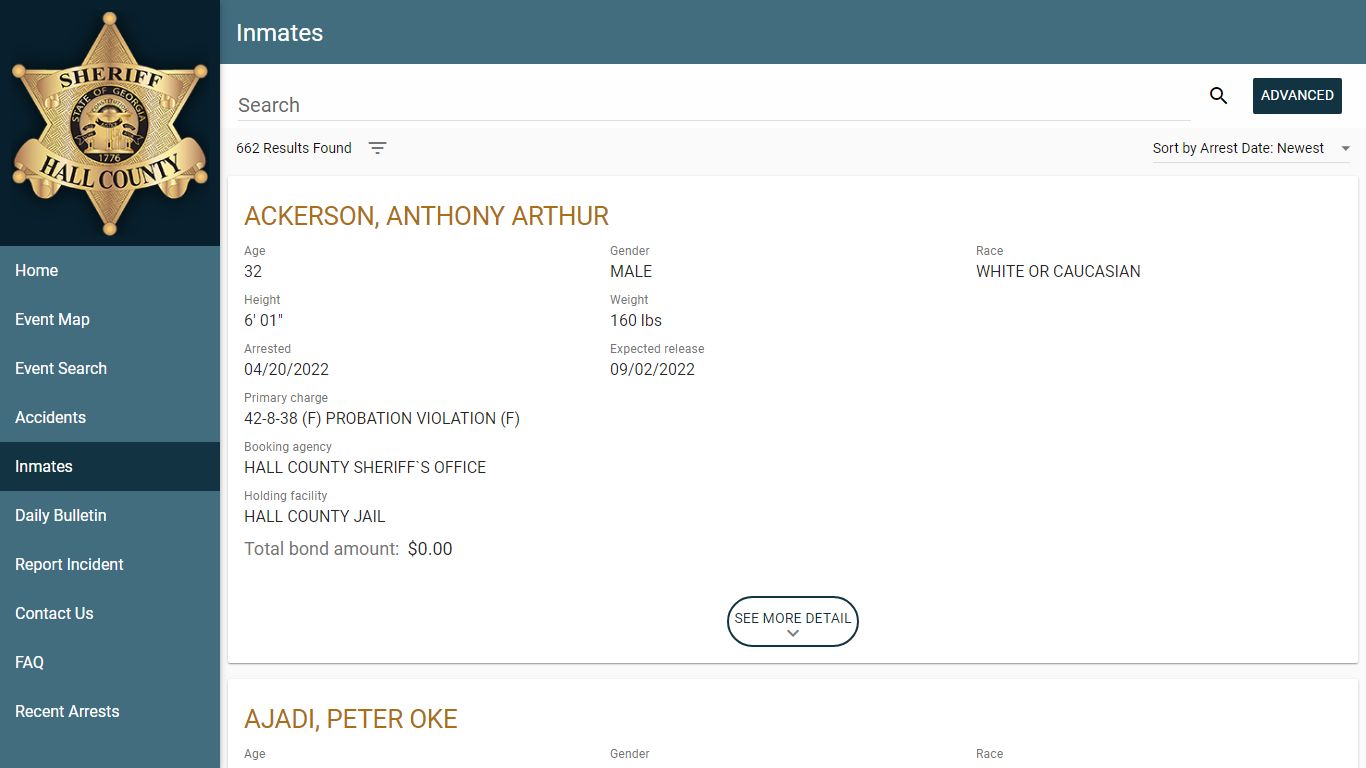The width and height of the screenshot is (1366, 768).
Task: Go to Home in sidebar
Action: pyautogui.click(x=110, y=270)
